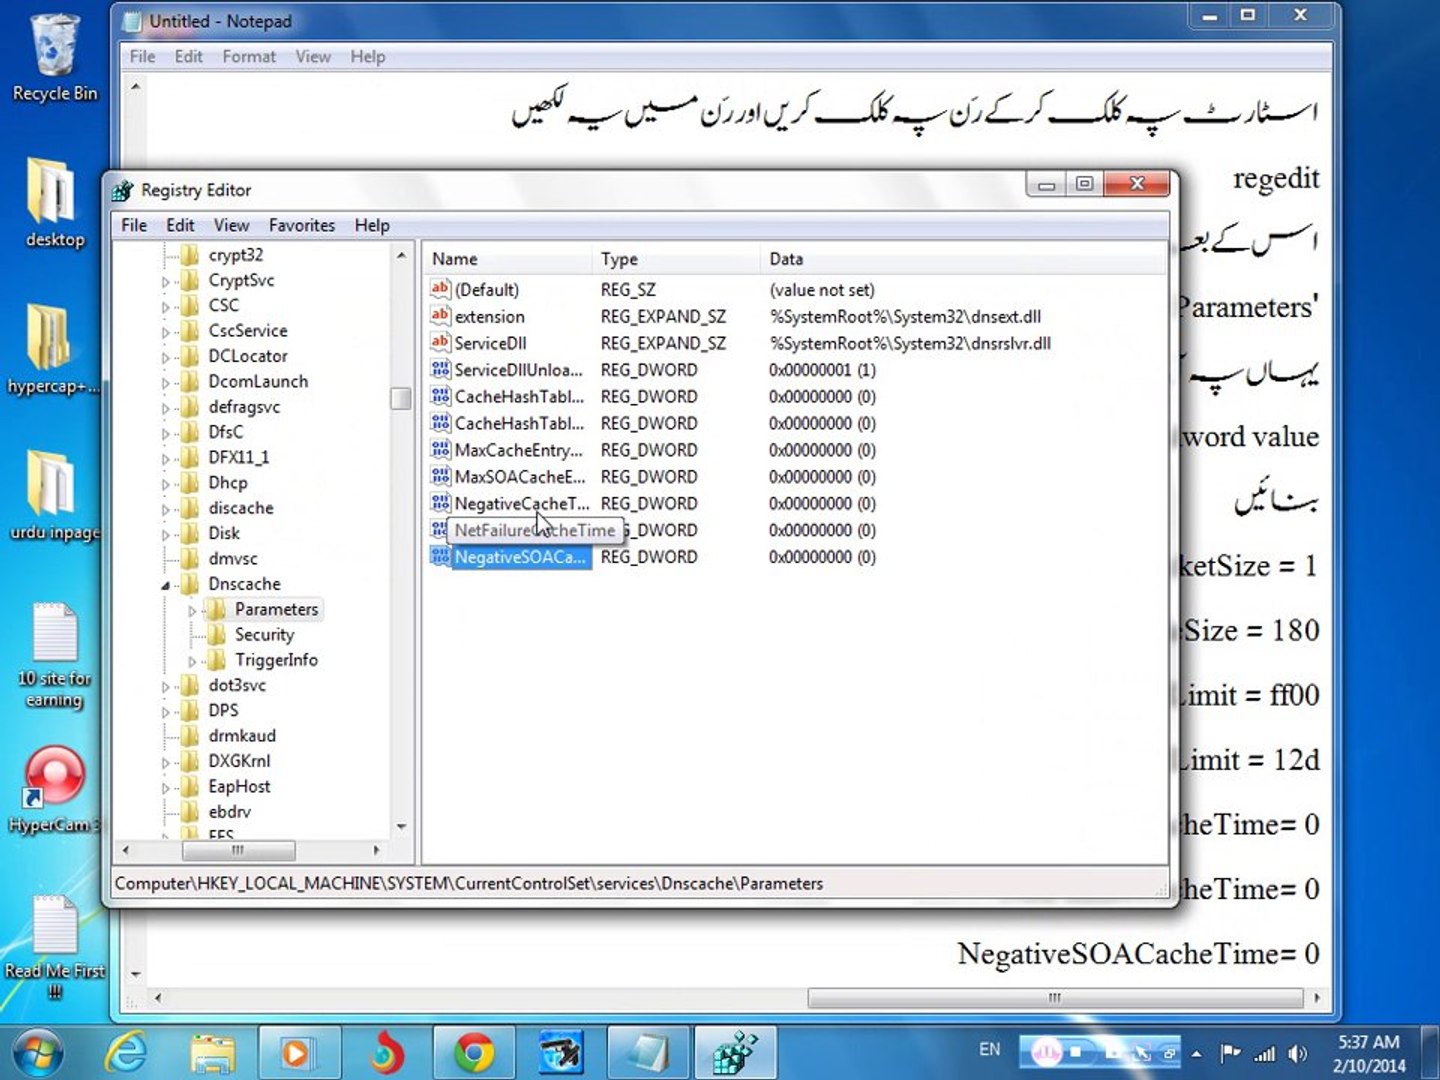The width and height of the screenshot is (1440, 1080).
Task: Click registry tree horizontal scrollbar thumb
Action: (x=238, y=850)
